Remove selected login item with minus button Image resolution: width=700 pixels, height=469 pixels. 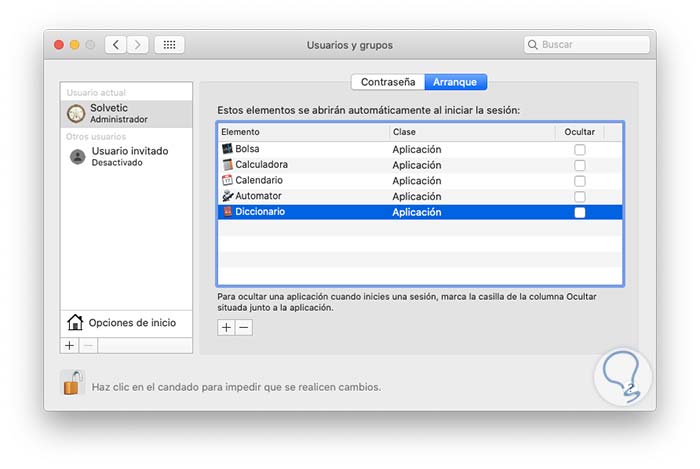pyautogui.click(x=243, y=327)
